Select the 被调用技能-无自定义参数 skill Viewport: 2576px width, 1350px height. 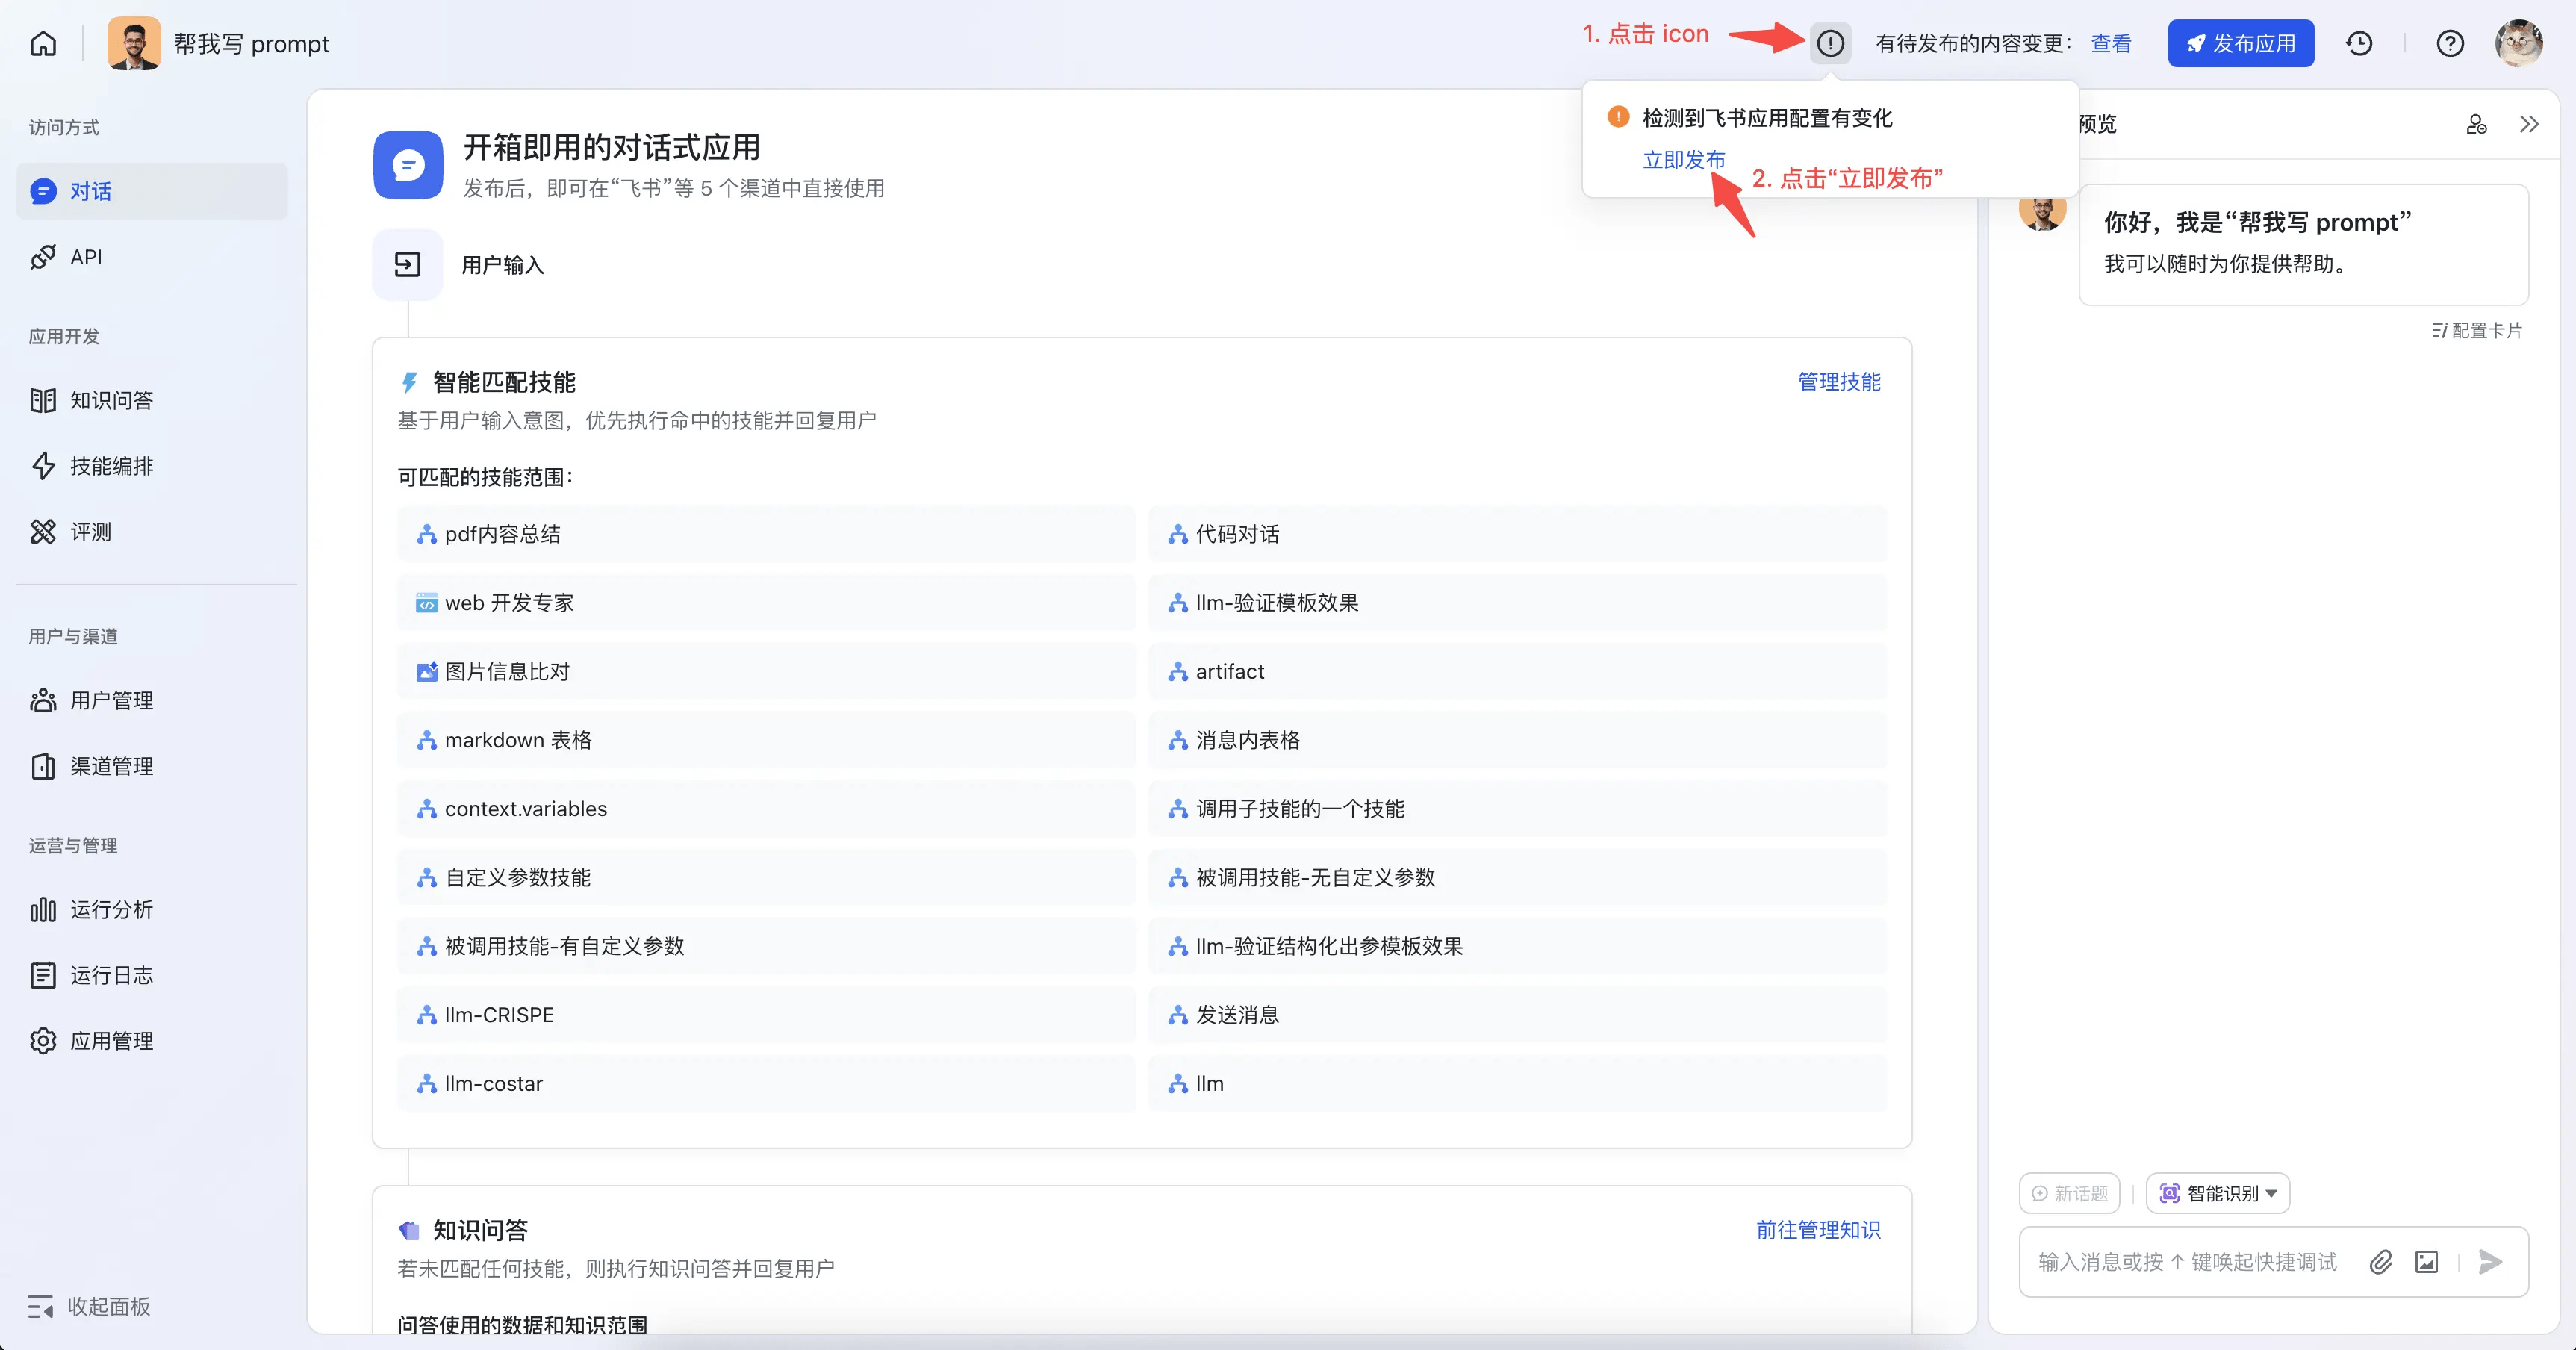coord(1517,877)
